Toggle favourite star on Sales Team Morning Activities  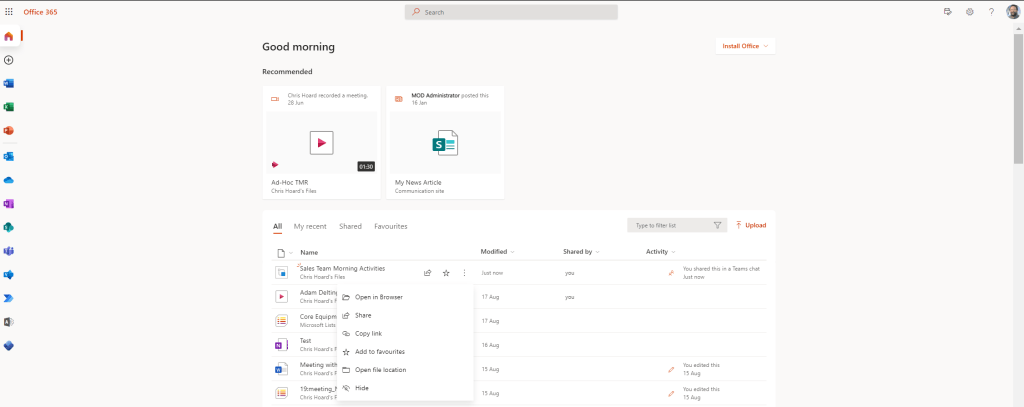[446, 273]
